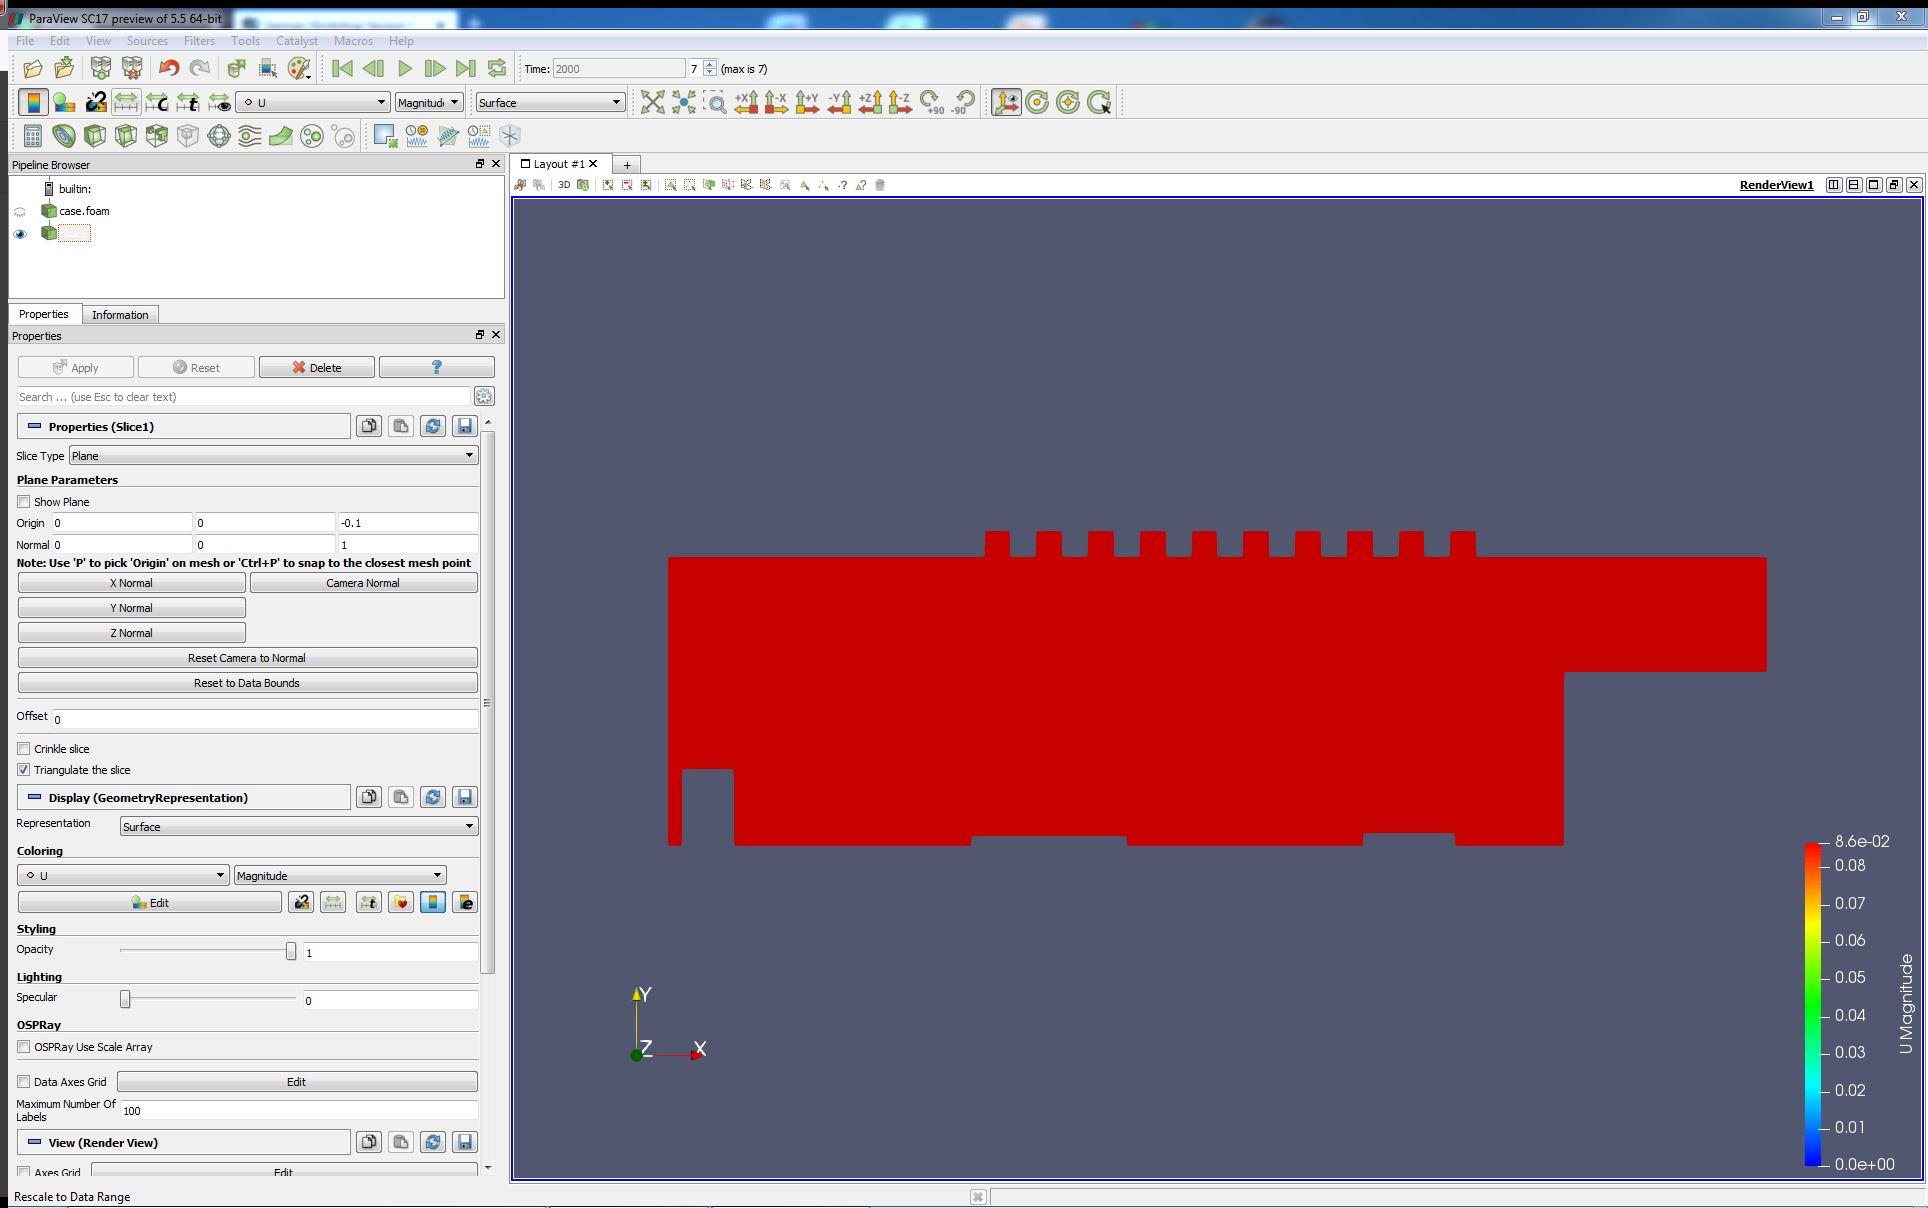The width and height of the screenshot is (1928, 1208).
Task: Toggle color legend visibility icon
Action: click(x=33, y=102)
